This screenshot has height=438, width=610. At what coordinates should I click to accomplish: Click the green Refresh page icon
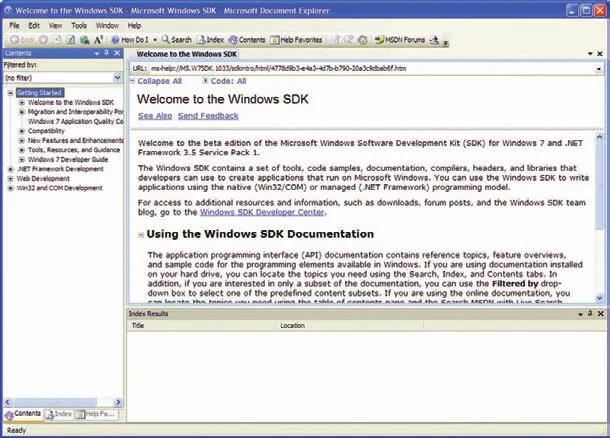[x=70, y=40]
